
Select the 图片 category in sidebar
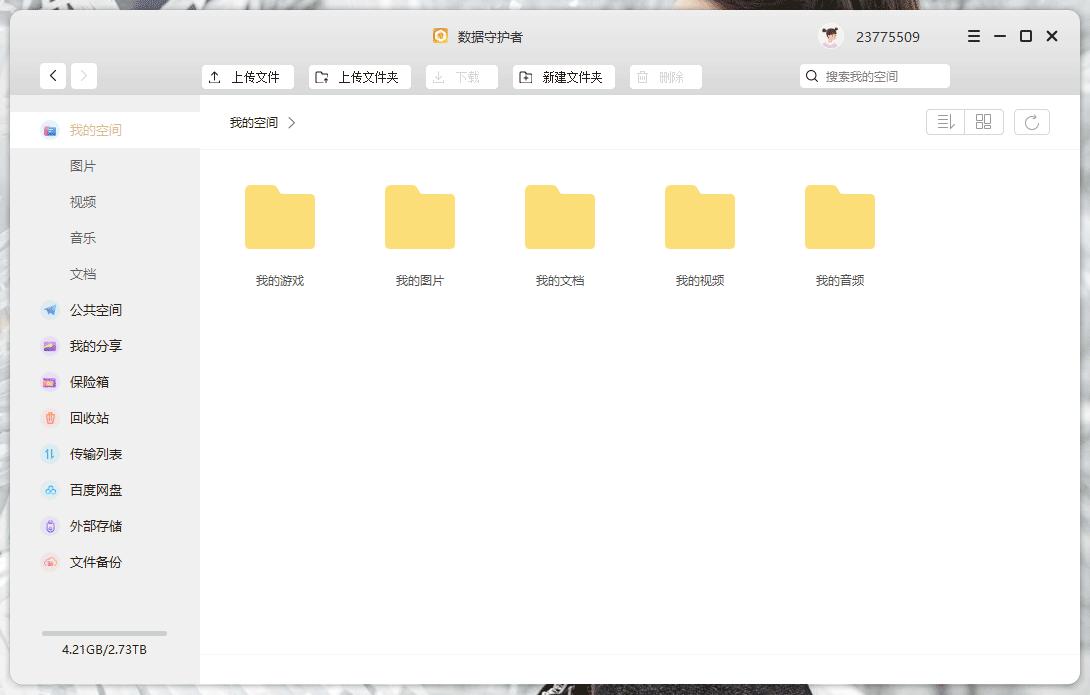click(x=84, y=165)
